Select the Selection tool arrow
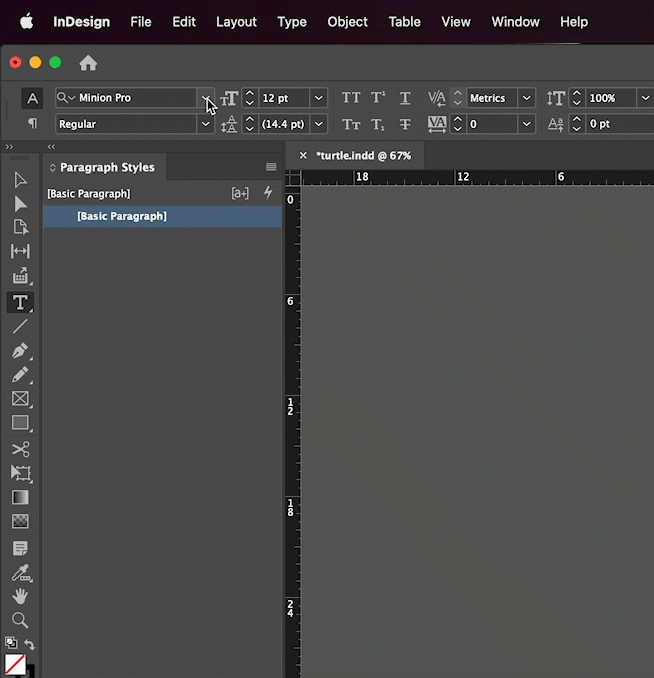Image resolution: width=654 pixels, height=678 pixels. click(20, 180)
